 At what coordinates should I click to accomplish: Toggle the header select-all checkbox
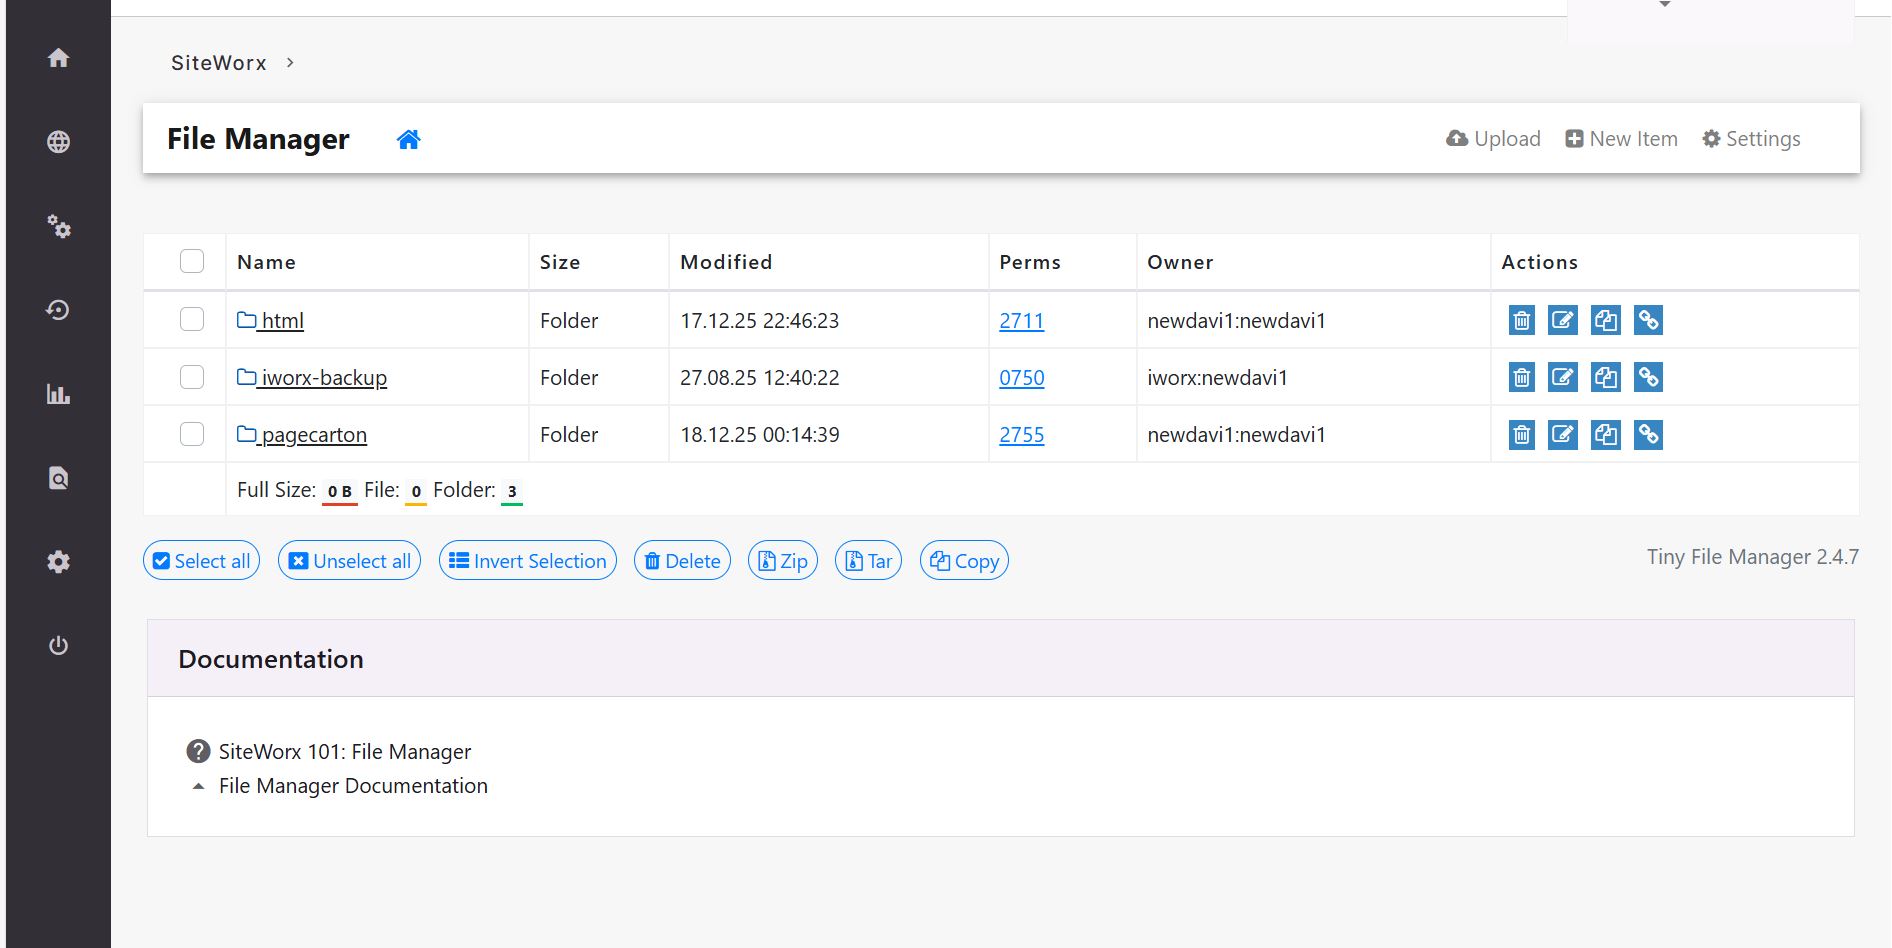tap(192, 261)
